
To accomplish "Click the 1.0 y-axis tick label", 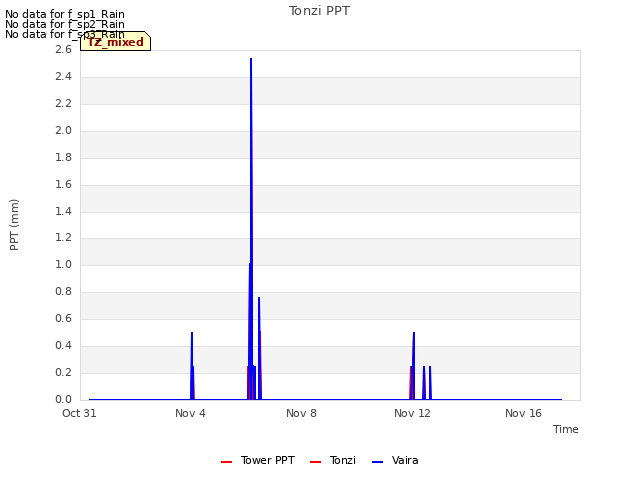I will (63, 264).
